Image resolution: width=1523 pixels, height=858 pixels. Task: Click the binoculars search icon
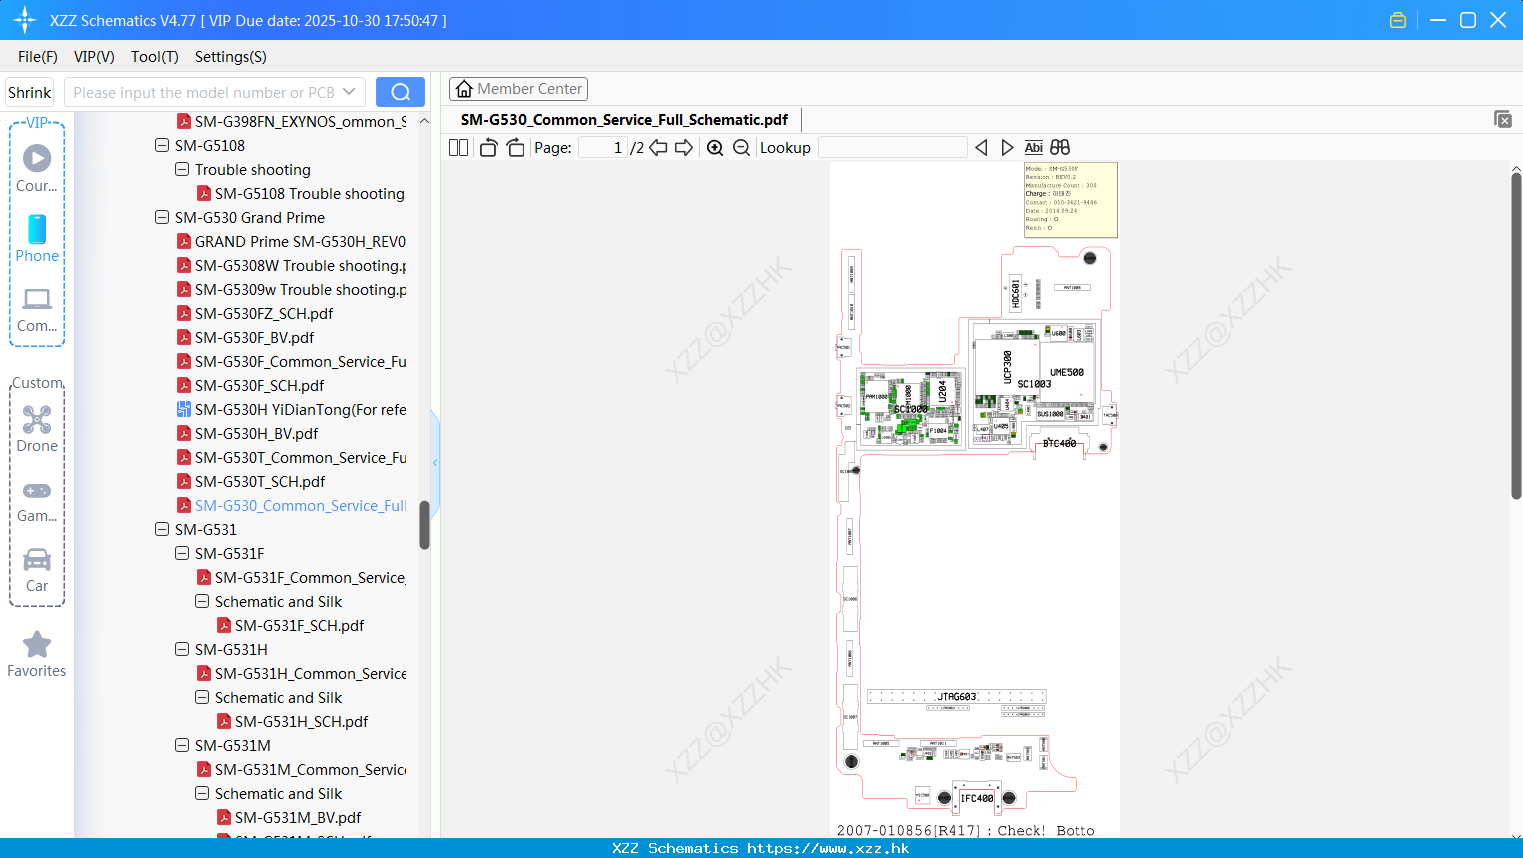click(1060, 147)
